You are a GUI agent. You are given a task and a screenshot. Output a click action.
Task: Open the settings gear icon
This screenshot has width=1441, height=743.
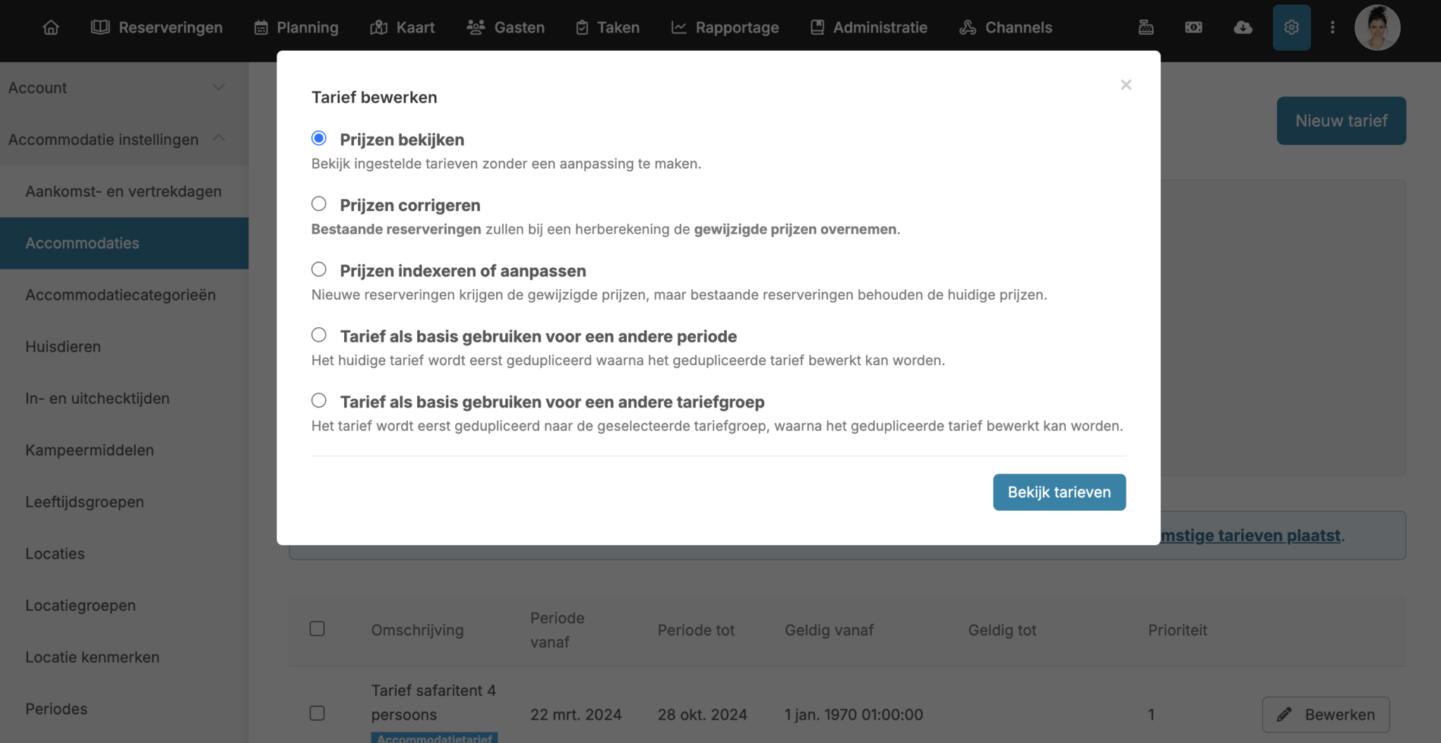point(1291,28)
